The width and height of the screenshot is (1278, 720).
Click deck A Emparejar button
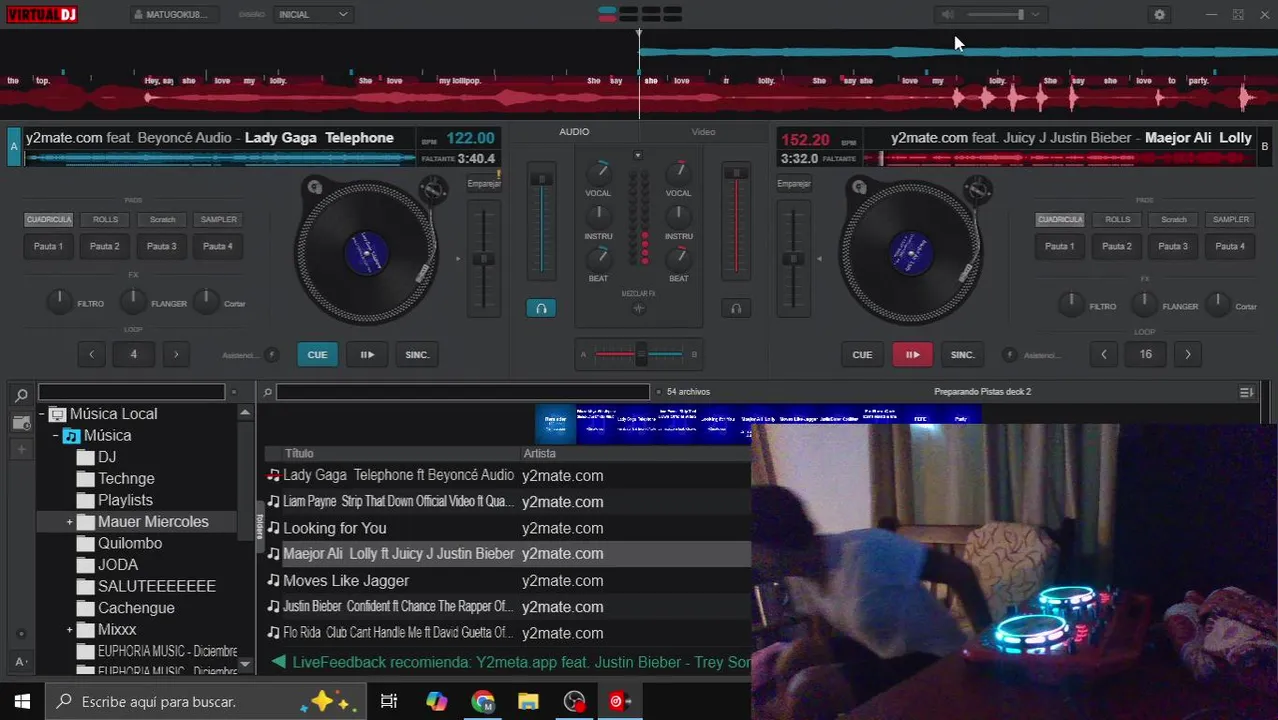coord(484,184)
